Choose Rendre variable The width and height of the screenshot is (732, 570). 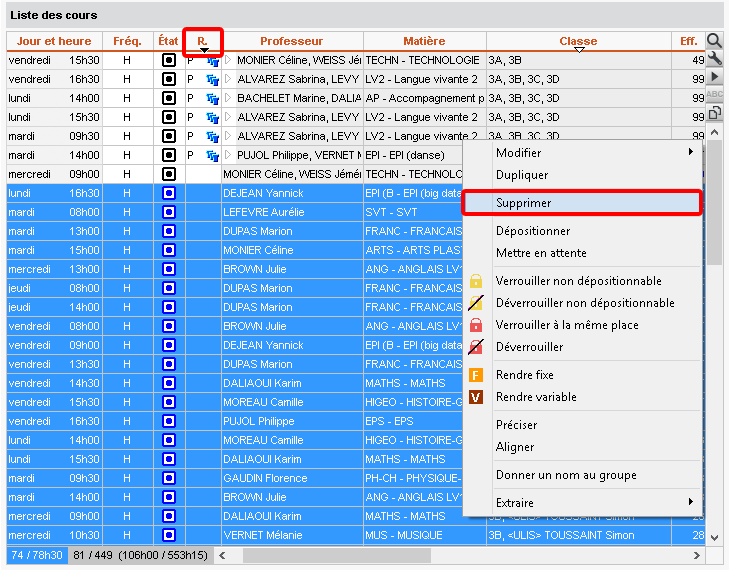pyautogui.click(x=582, y=397)
